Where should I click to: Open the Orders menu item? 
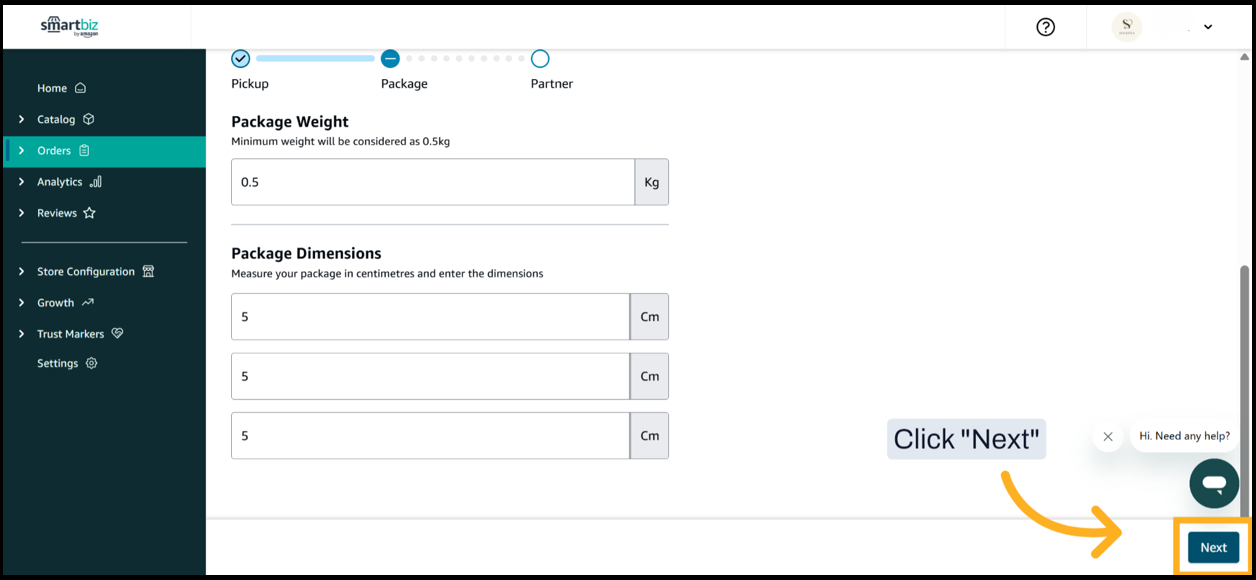coord(54,151)
